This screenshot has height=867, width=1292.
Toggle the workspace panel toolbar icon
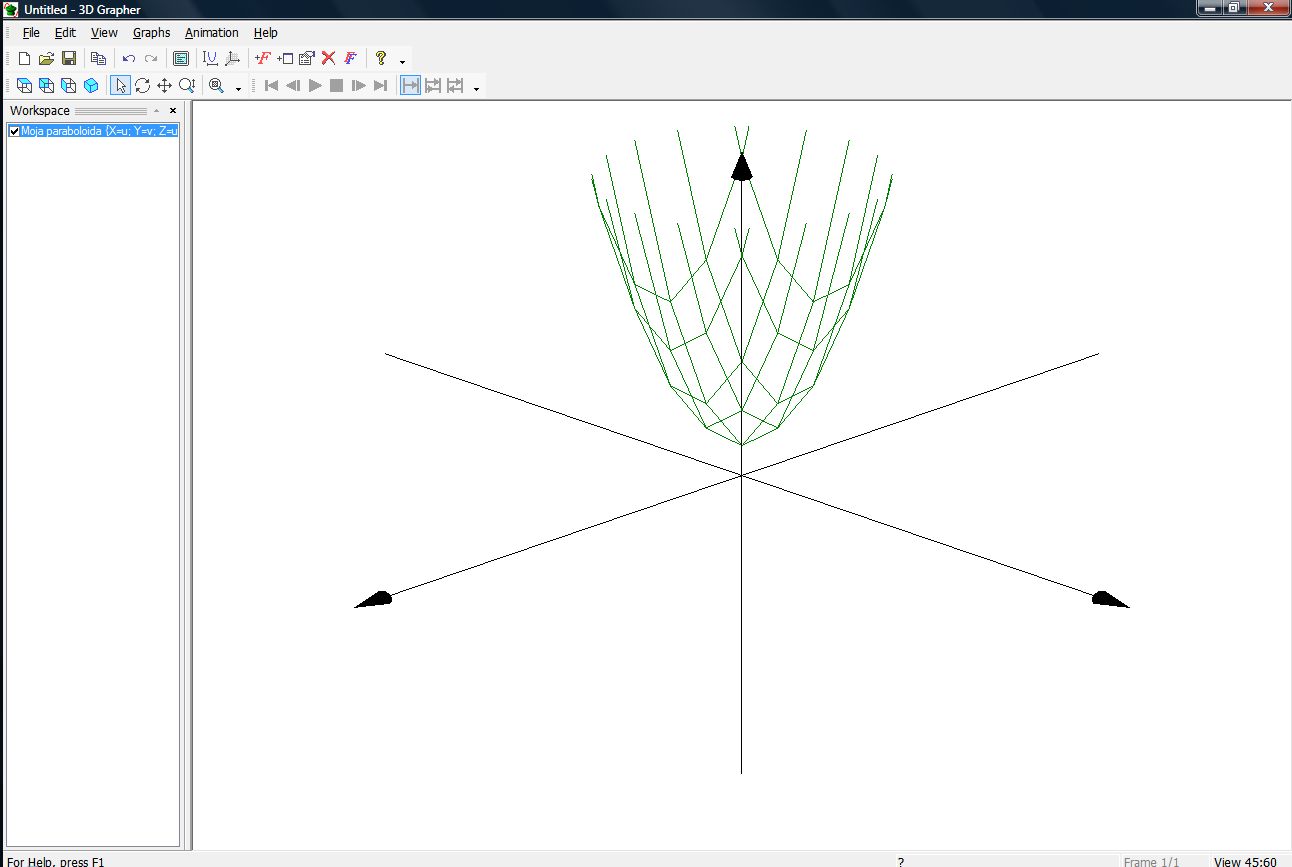point(181,59)
